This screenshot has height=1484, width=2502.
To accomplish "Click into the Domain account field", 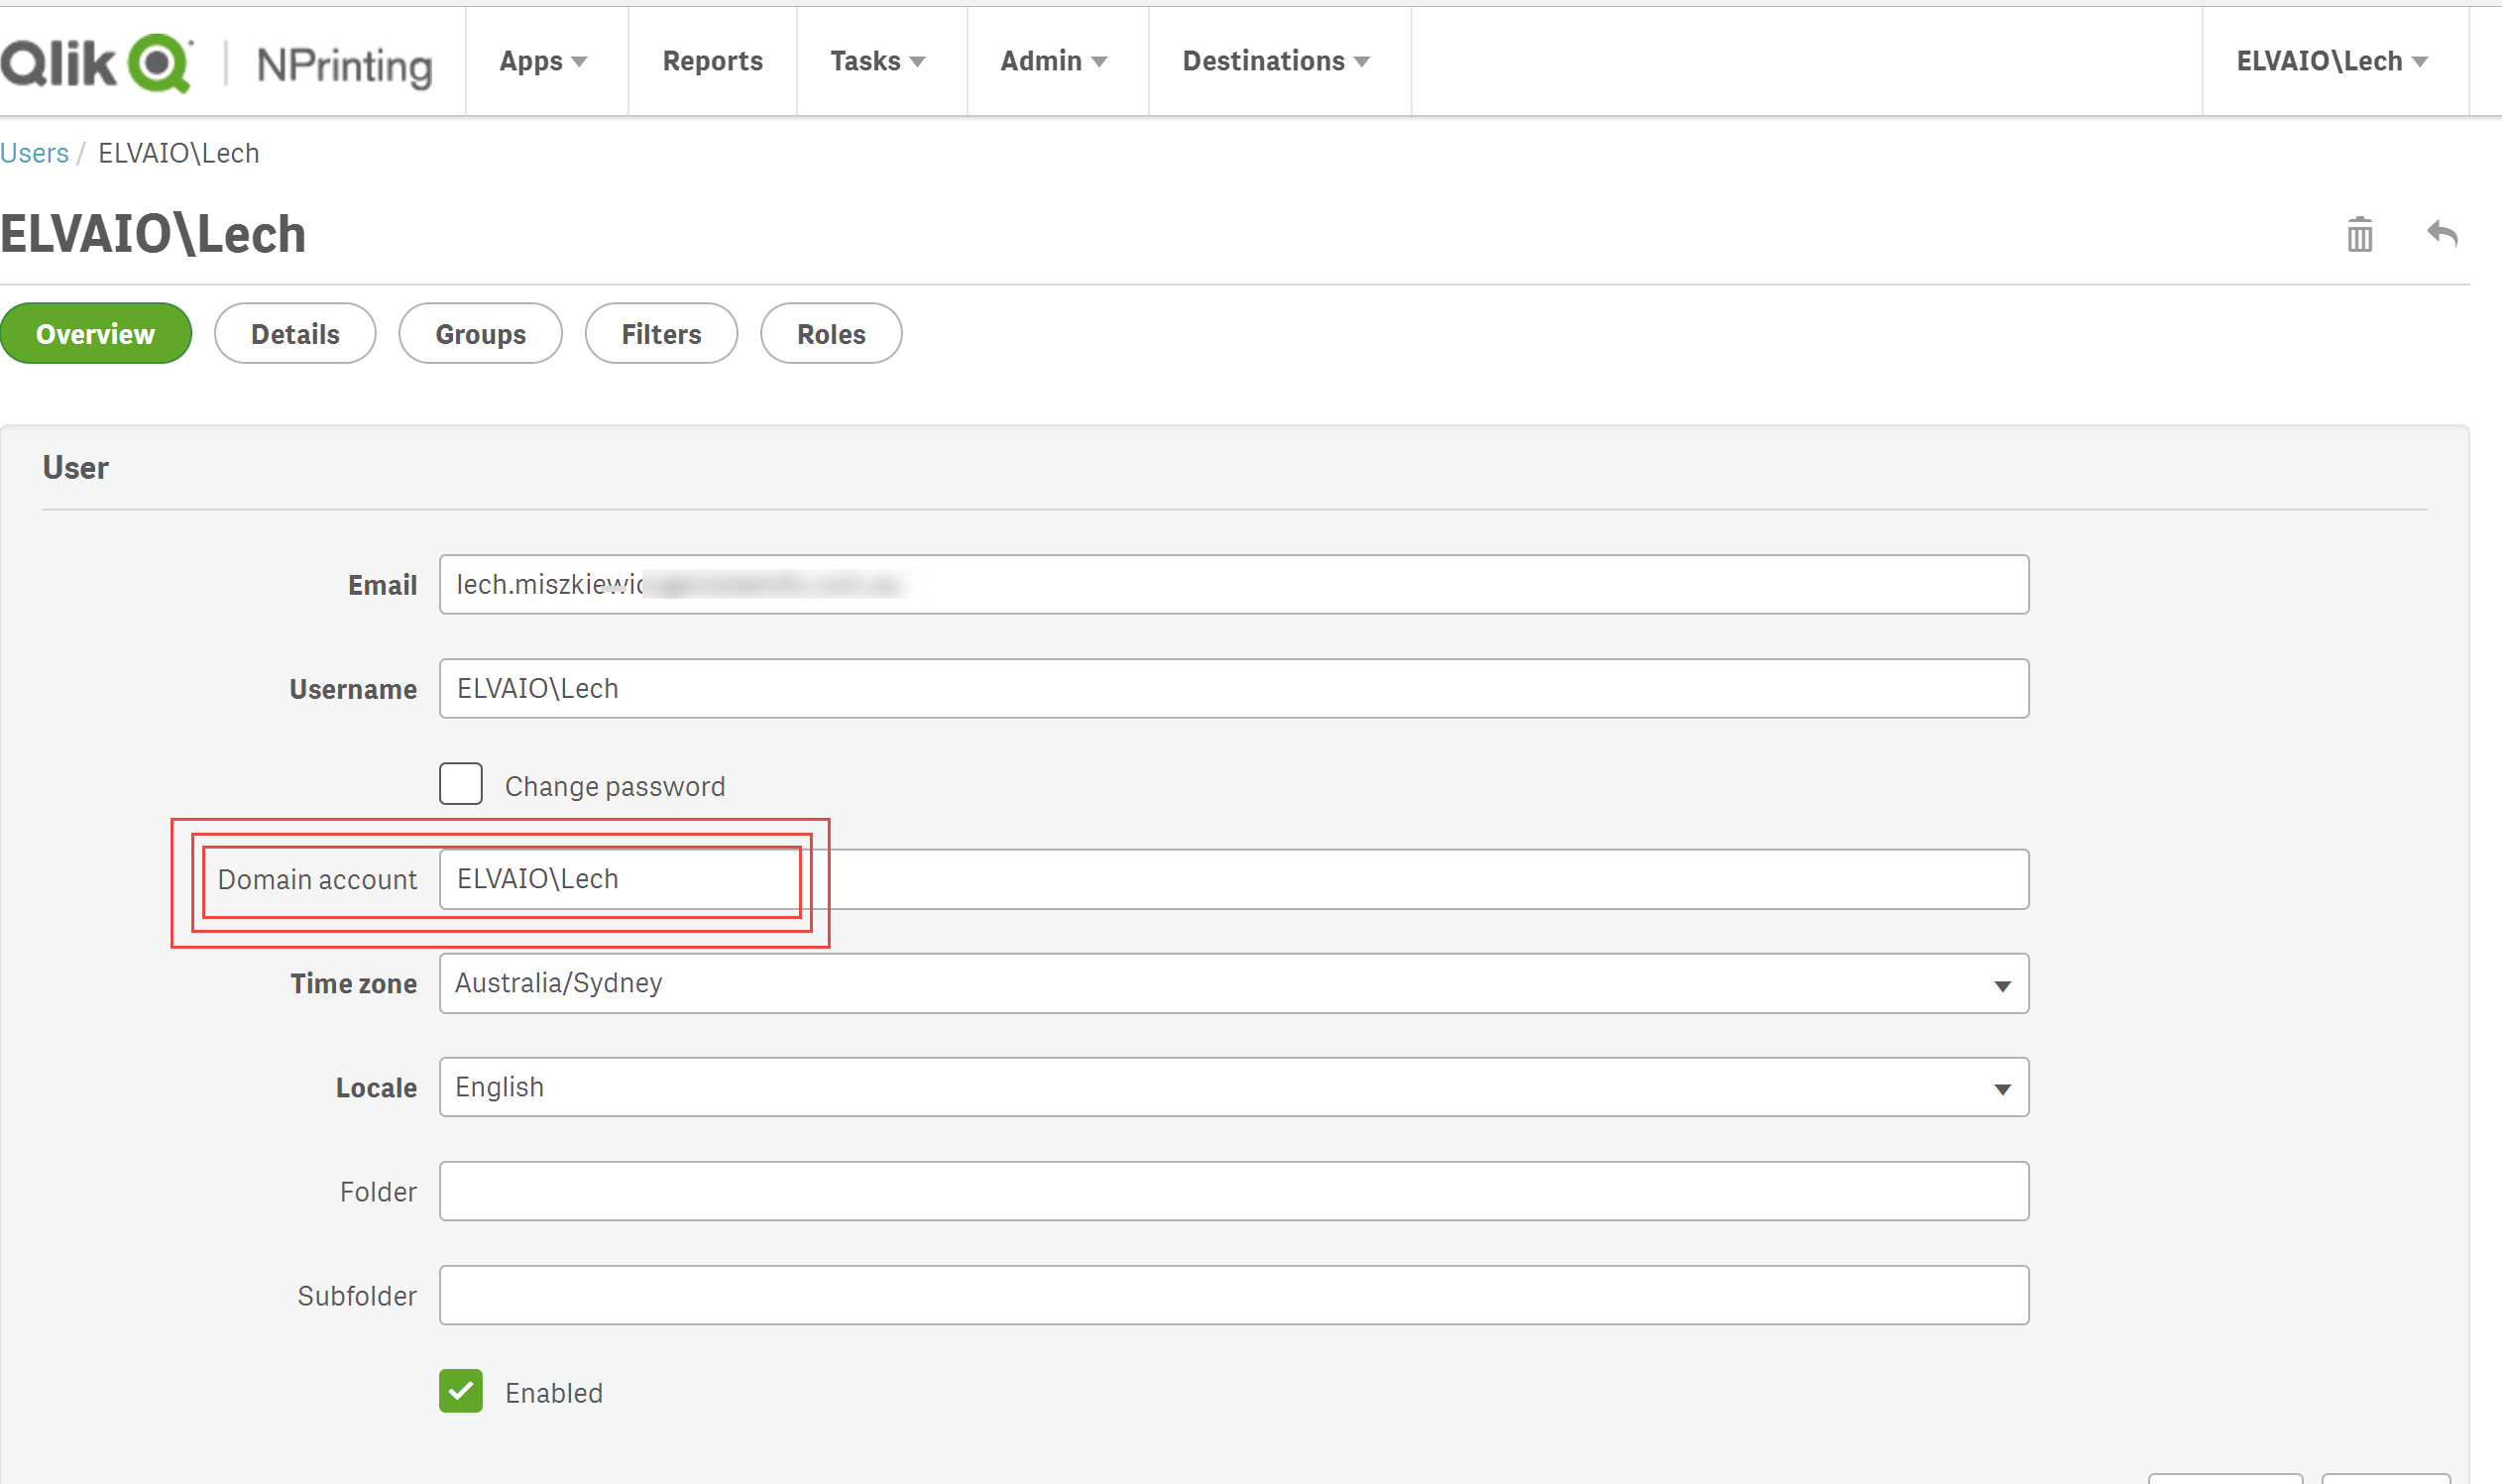I will [1234, 879].
